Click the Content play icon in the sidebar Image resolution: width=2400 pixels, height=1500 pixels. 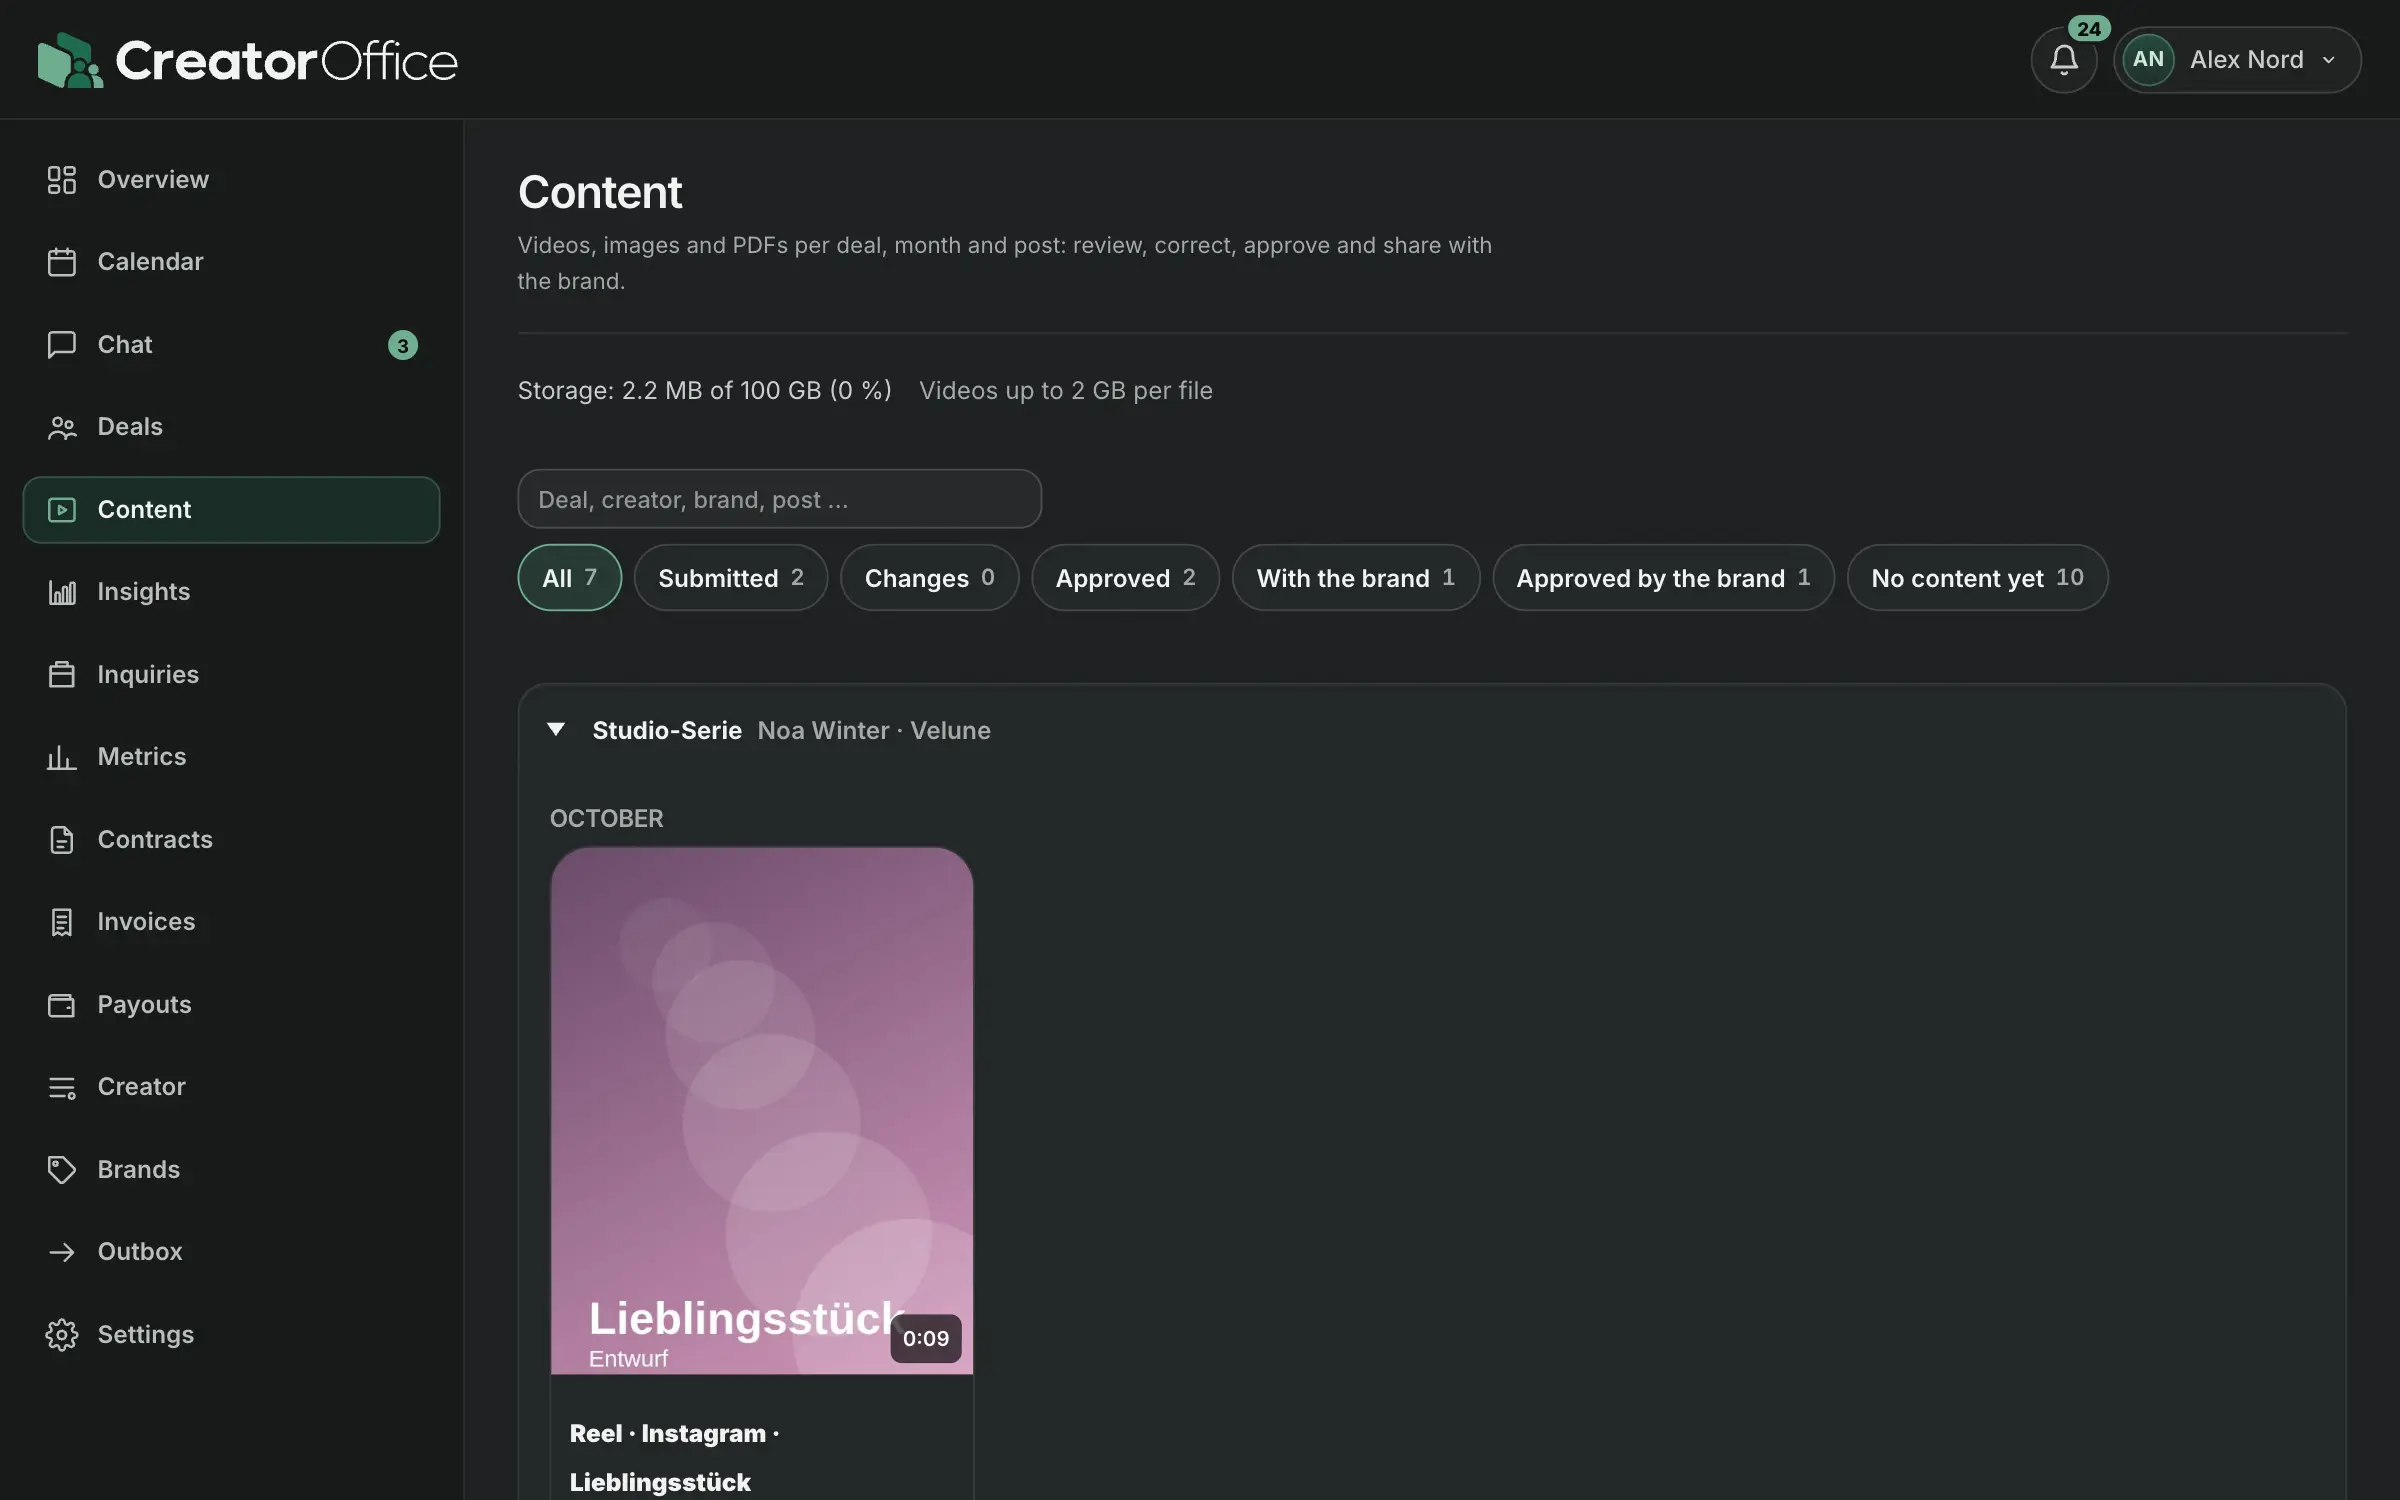pos(62,510)
